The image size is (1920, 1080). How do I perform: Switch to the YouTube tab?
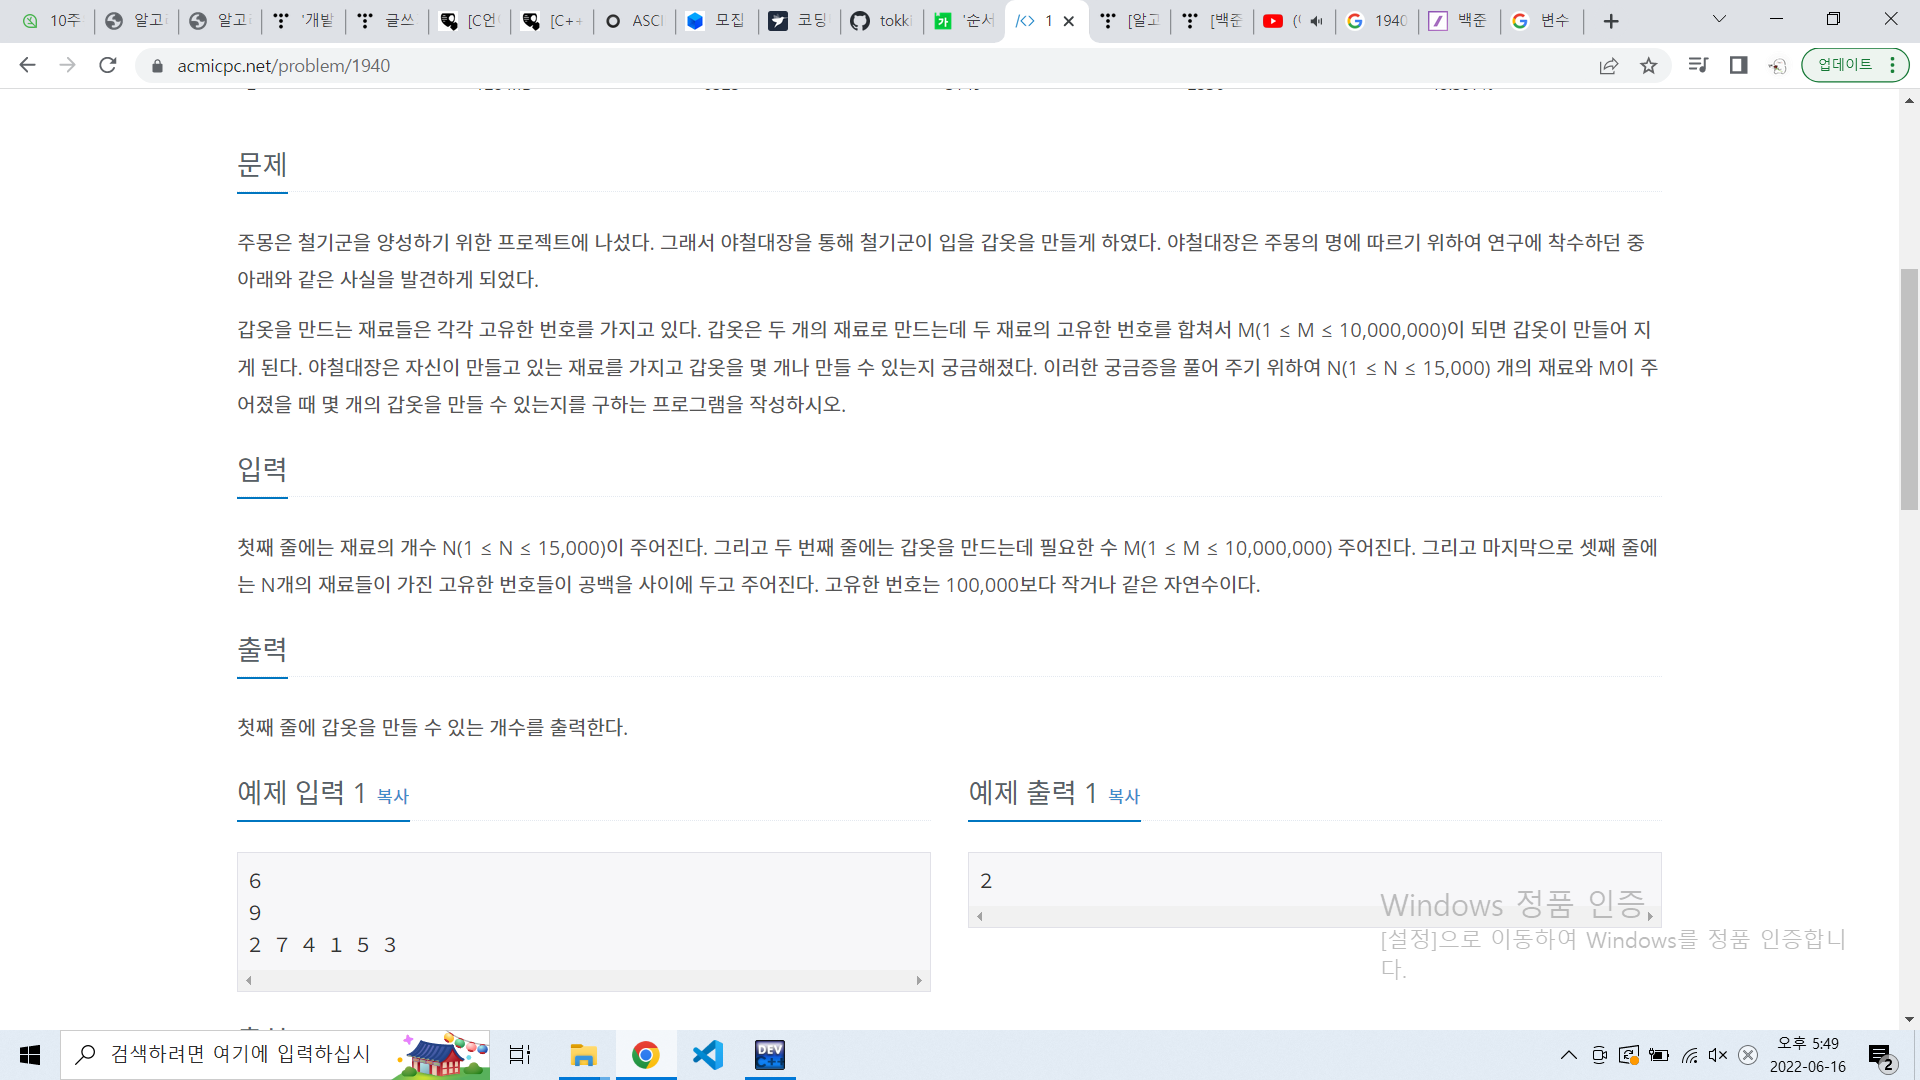[x=1283, y=21]
